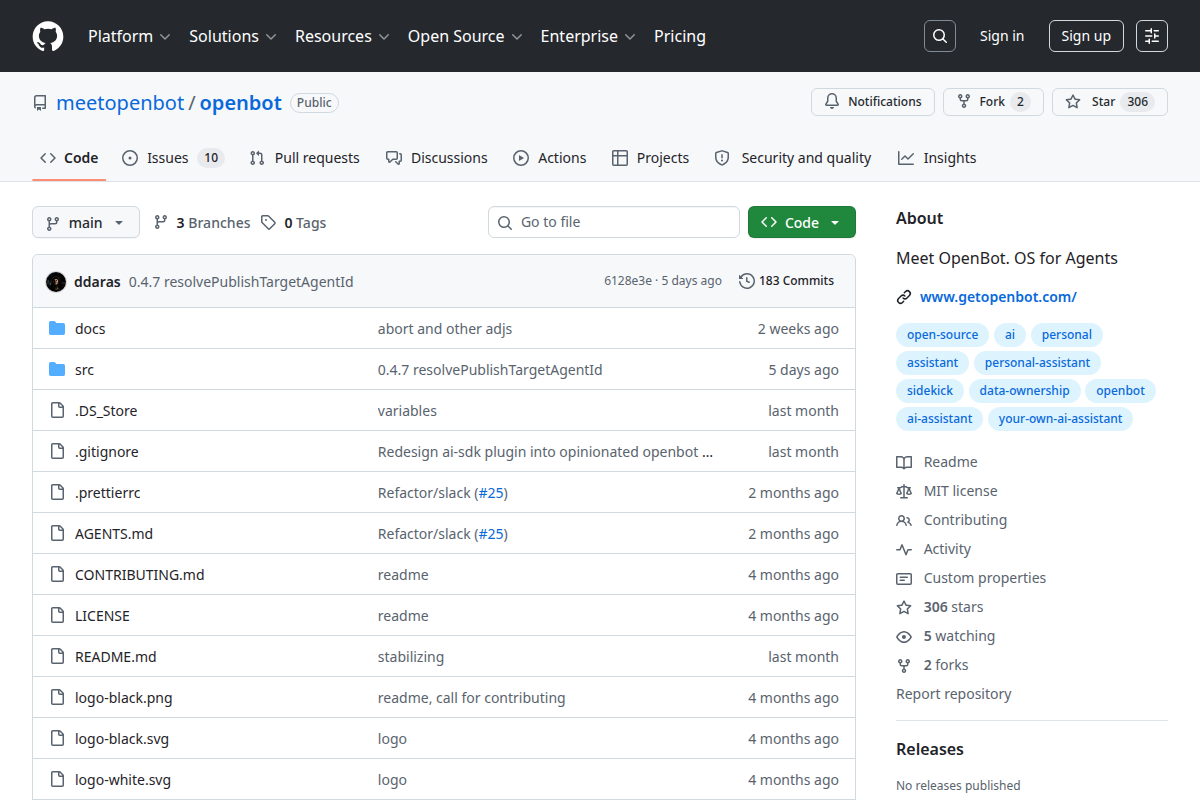Open the CONTRIBUTING.md file
The width and height of the screenshot is (1200, 800).
(x=139, y=575)
